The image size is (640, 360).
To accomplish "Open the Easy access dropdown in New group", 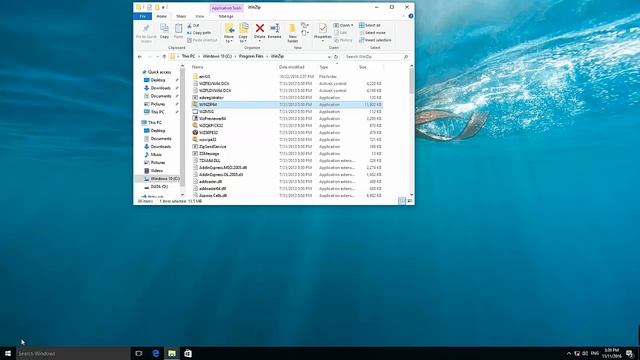I will (x=304, y=33).
